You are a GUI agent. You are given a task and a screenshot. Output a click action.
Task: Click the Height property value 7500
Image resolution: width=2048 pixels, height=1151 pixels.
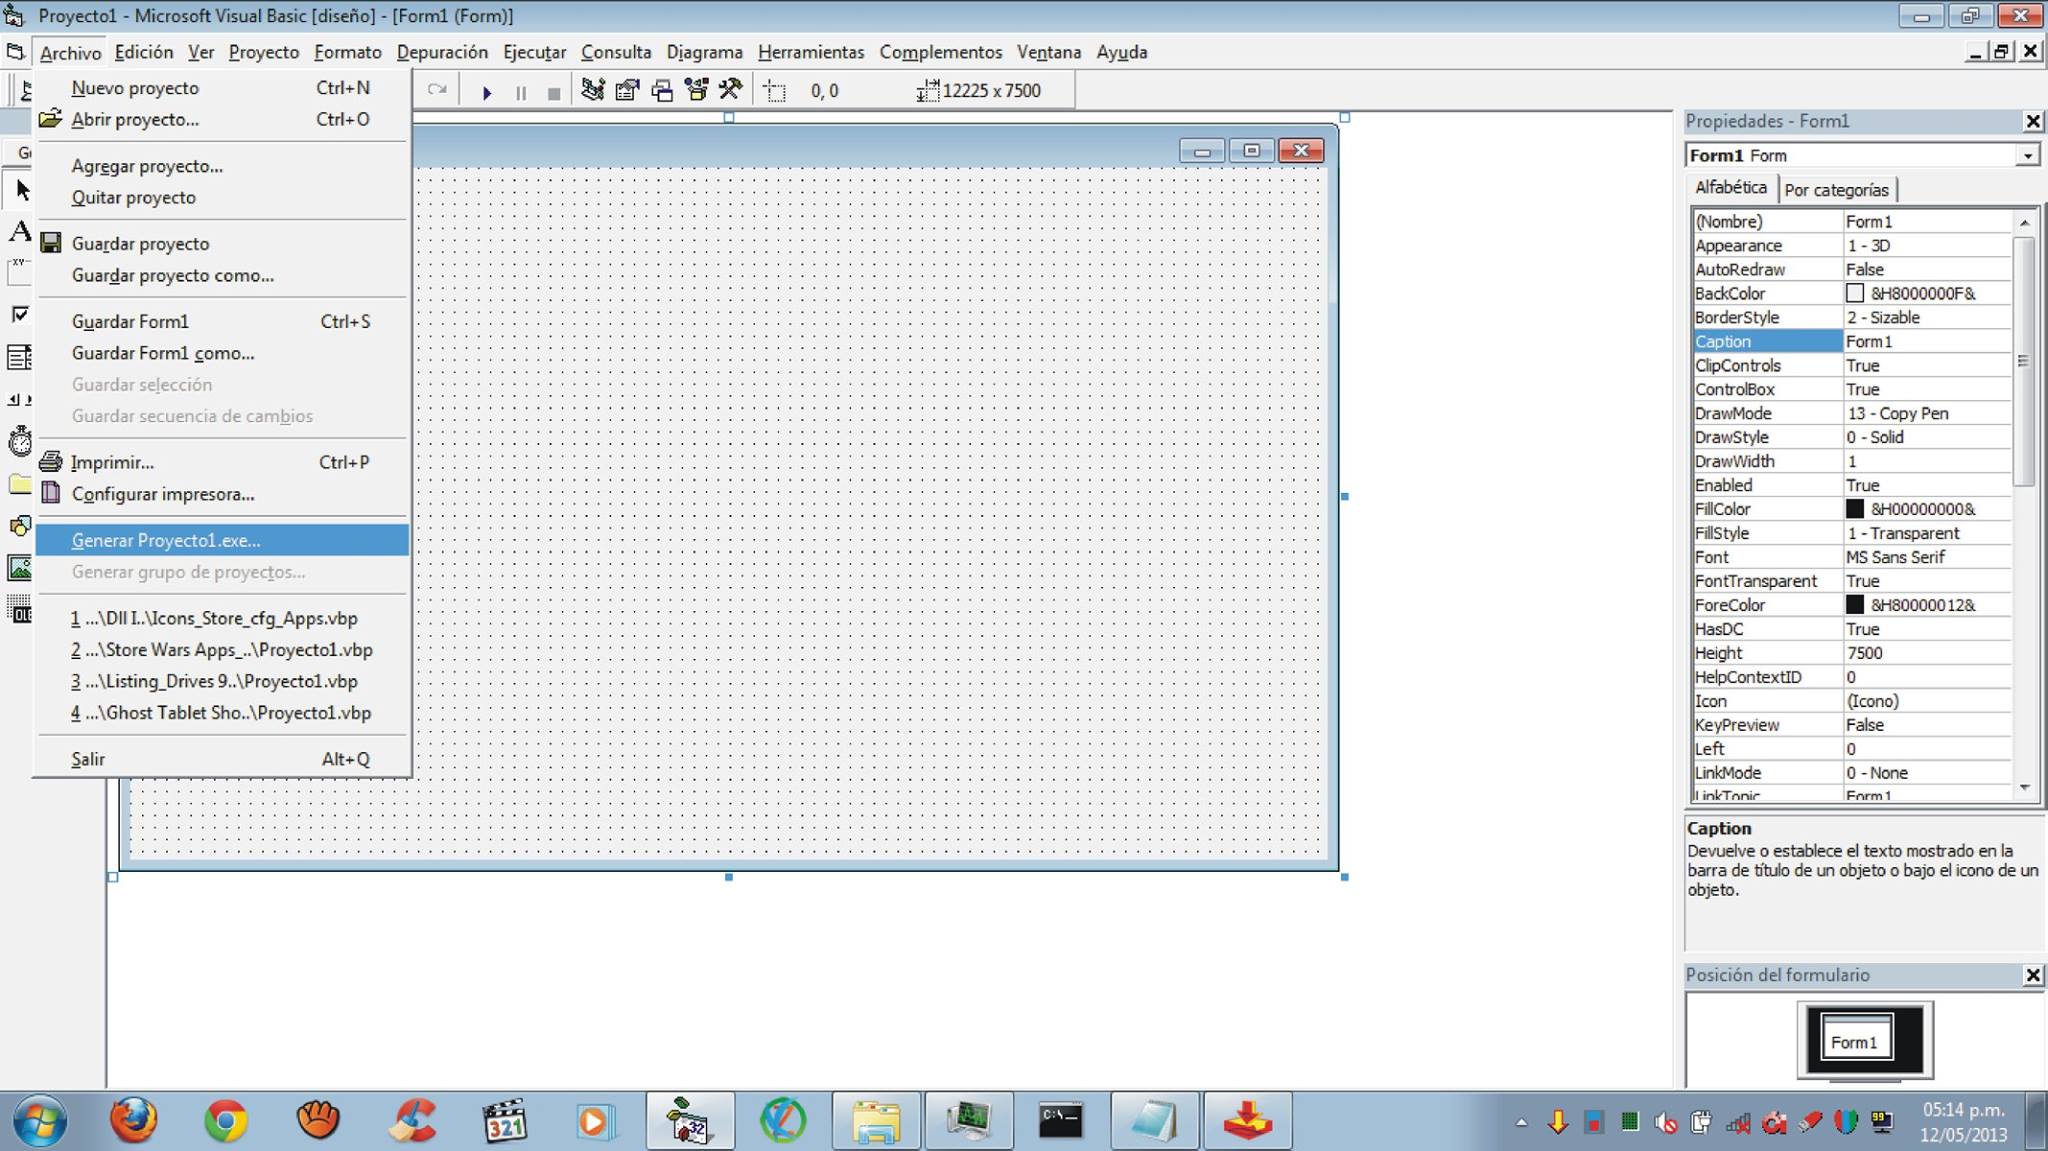point(1927,653)
